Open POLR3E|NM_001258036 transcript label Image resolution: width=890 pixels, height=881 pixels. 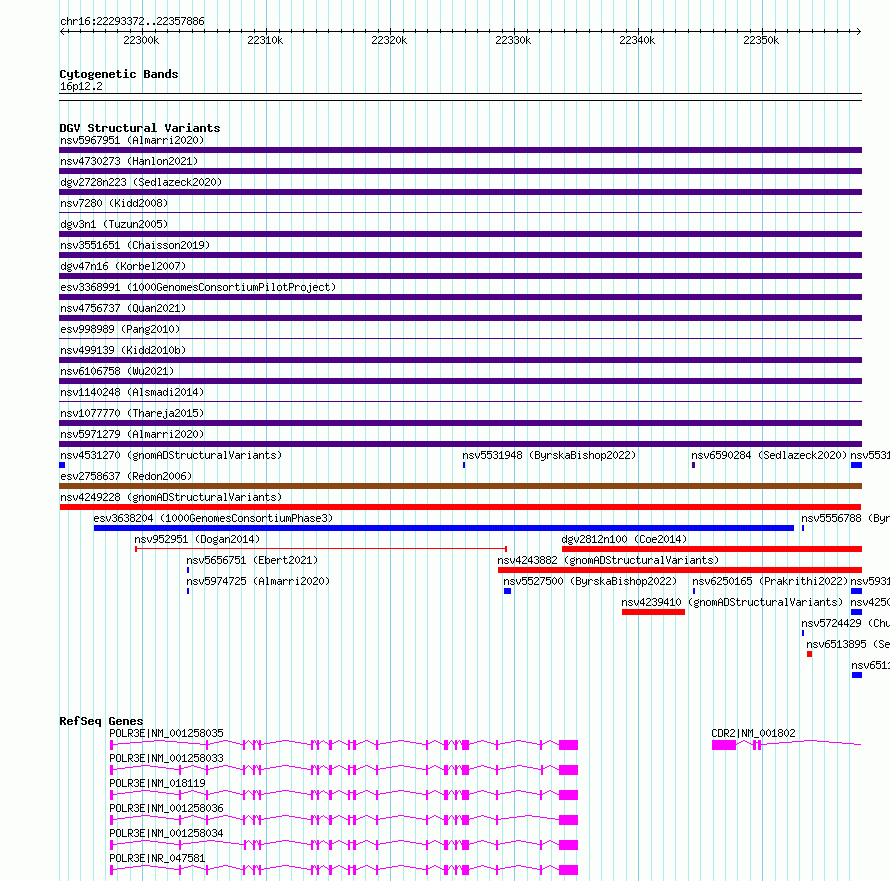[x=166, y=808]
